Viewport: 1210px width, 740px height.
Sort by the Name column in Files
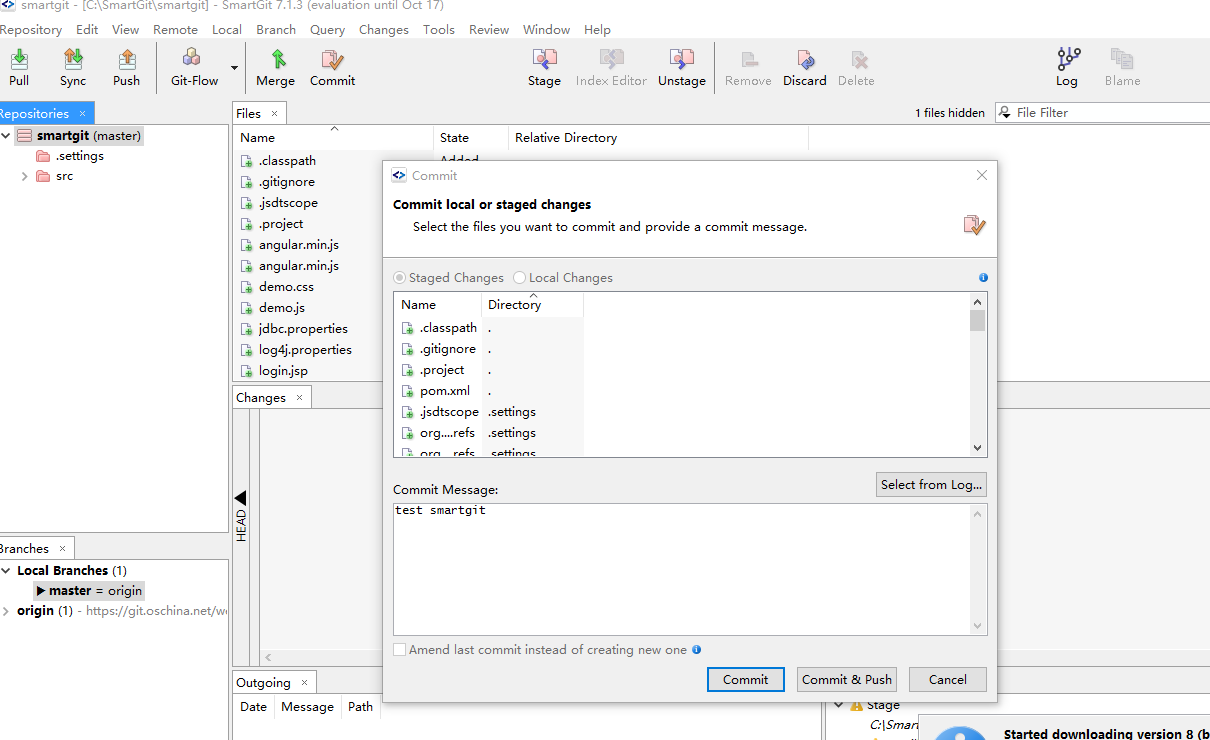(x=334, y=137)
